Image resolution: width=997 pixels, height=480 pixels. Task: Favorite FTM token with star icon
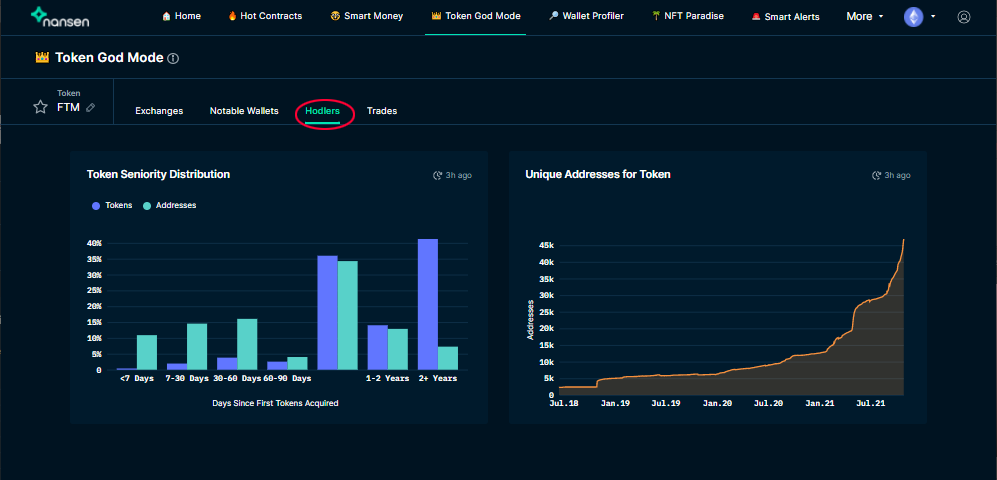(x=40, y=107)
